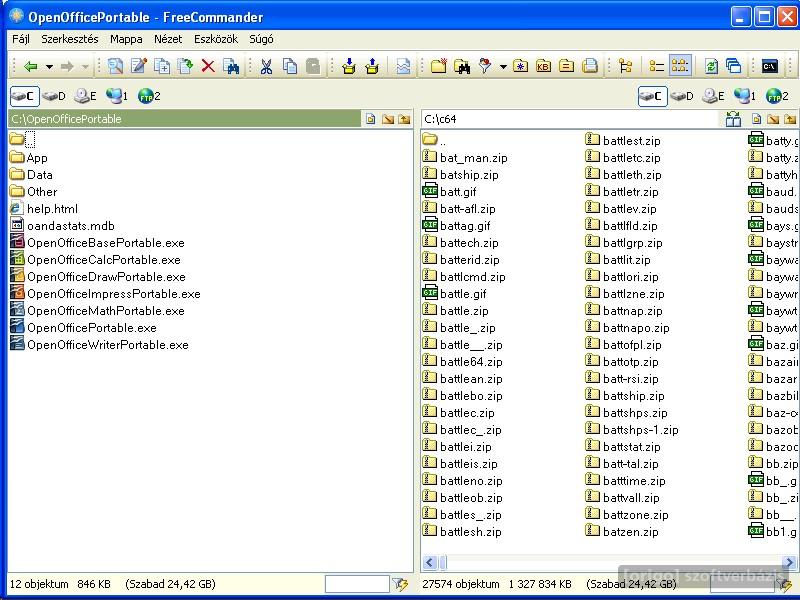The image size is (800, 600).
Task: Select OpenOfficeMathPortable.exe
Action: 97,311
